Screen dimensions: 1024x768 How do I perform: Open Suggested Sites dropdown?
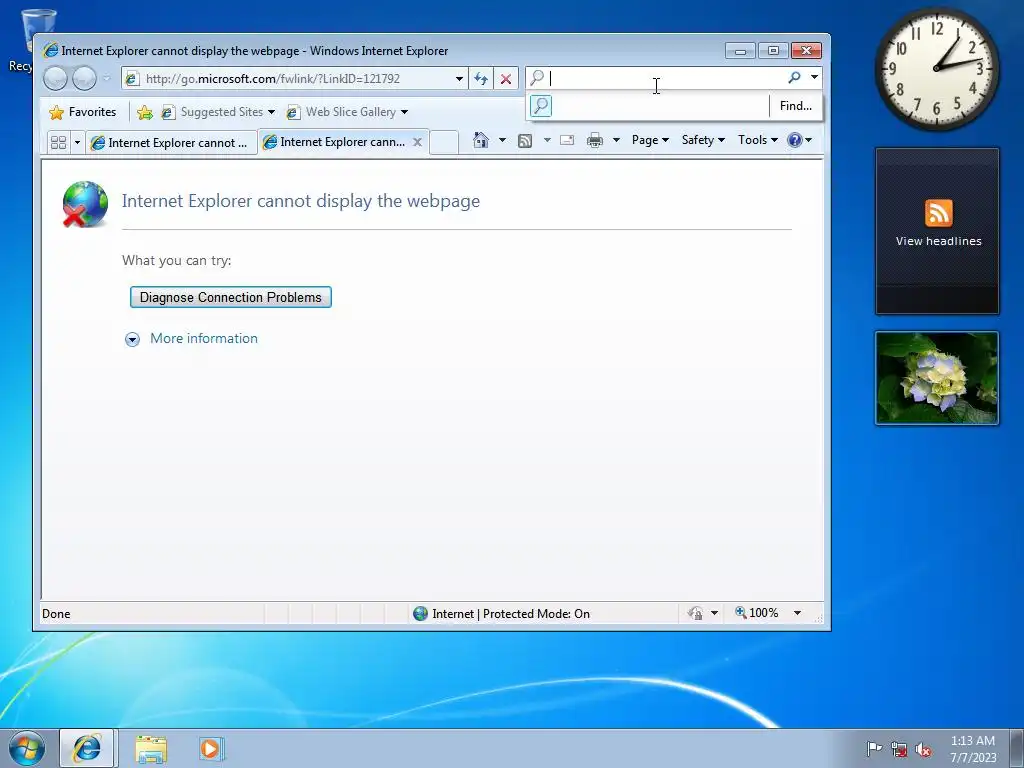point(218,112)
